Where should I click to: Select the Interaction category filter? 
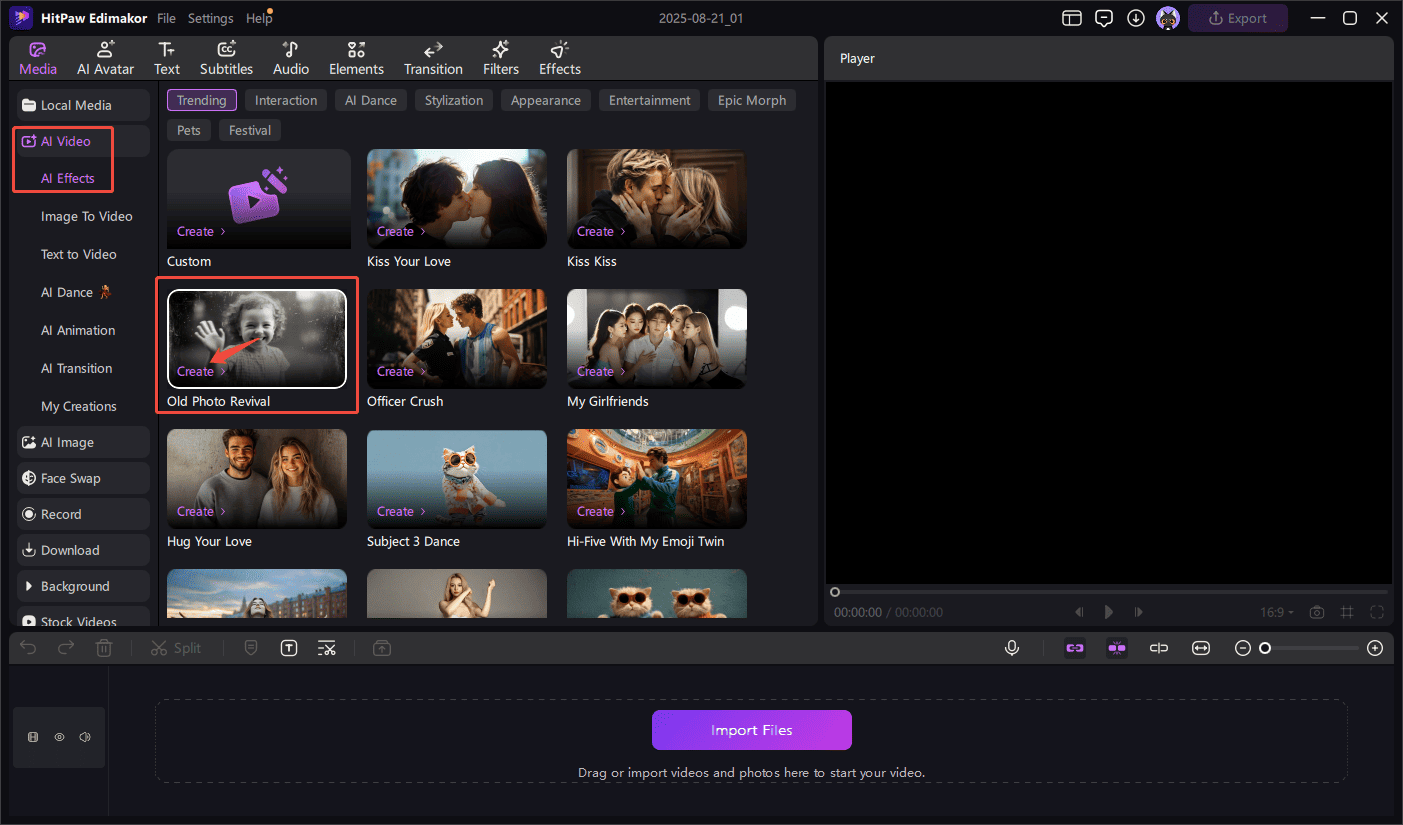click(x=286, y=100)
